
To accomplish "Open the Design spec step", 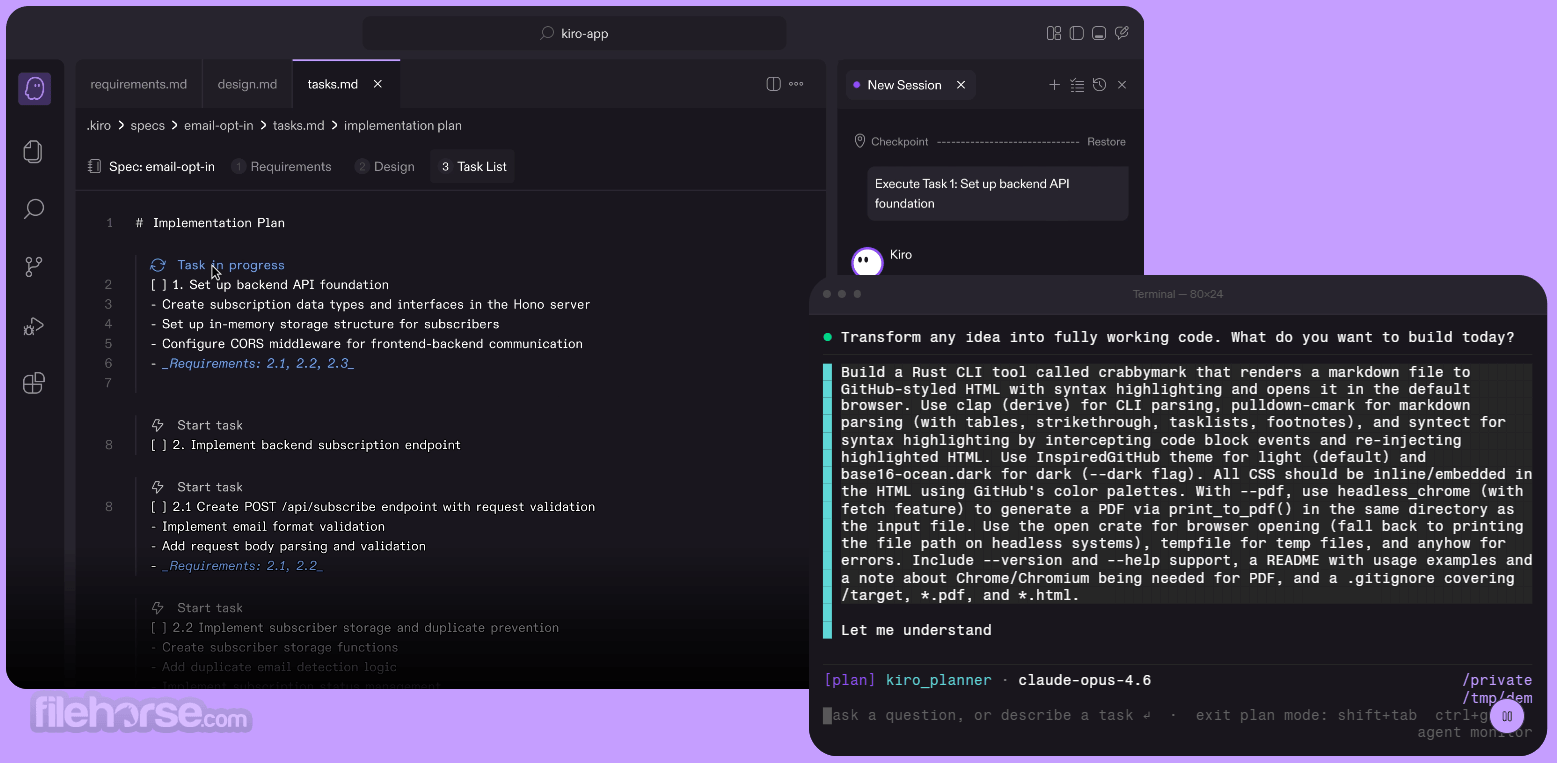I will click(x=385, y=167).
